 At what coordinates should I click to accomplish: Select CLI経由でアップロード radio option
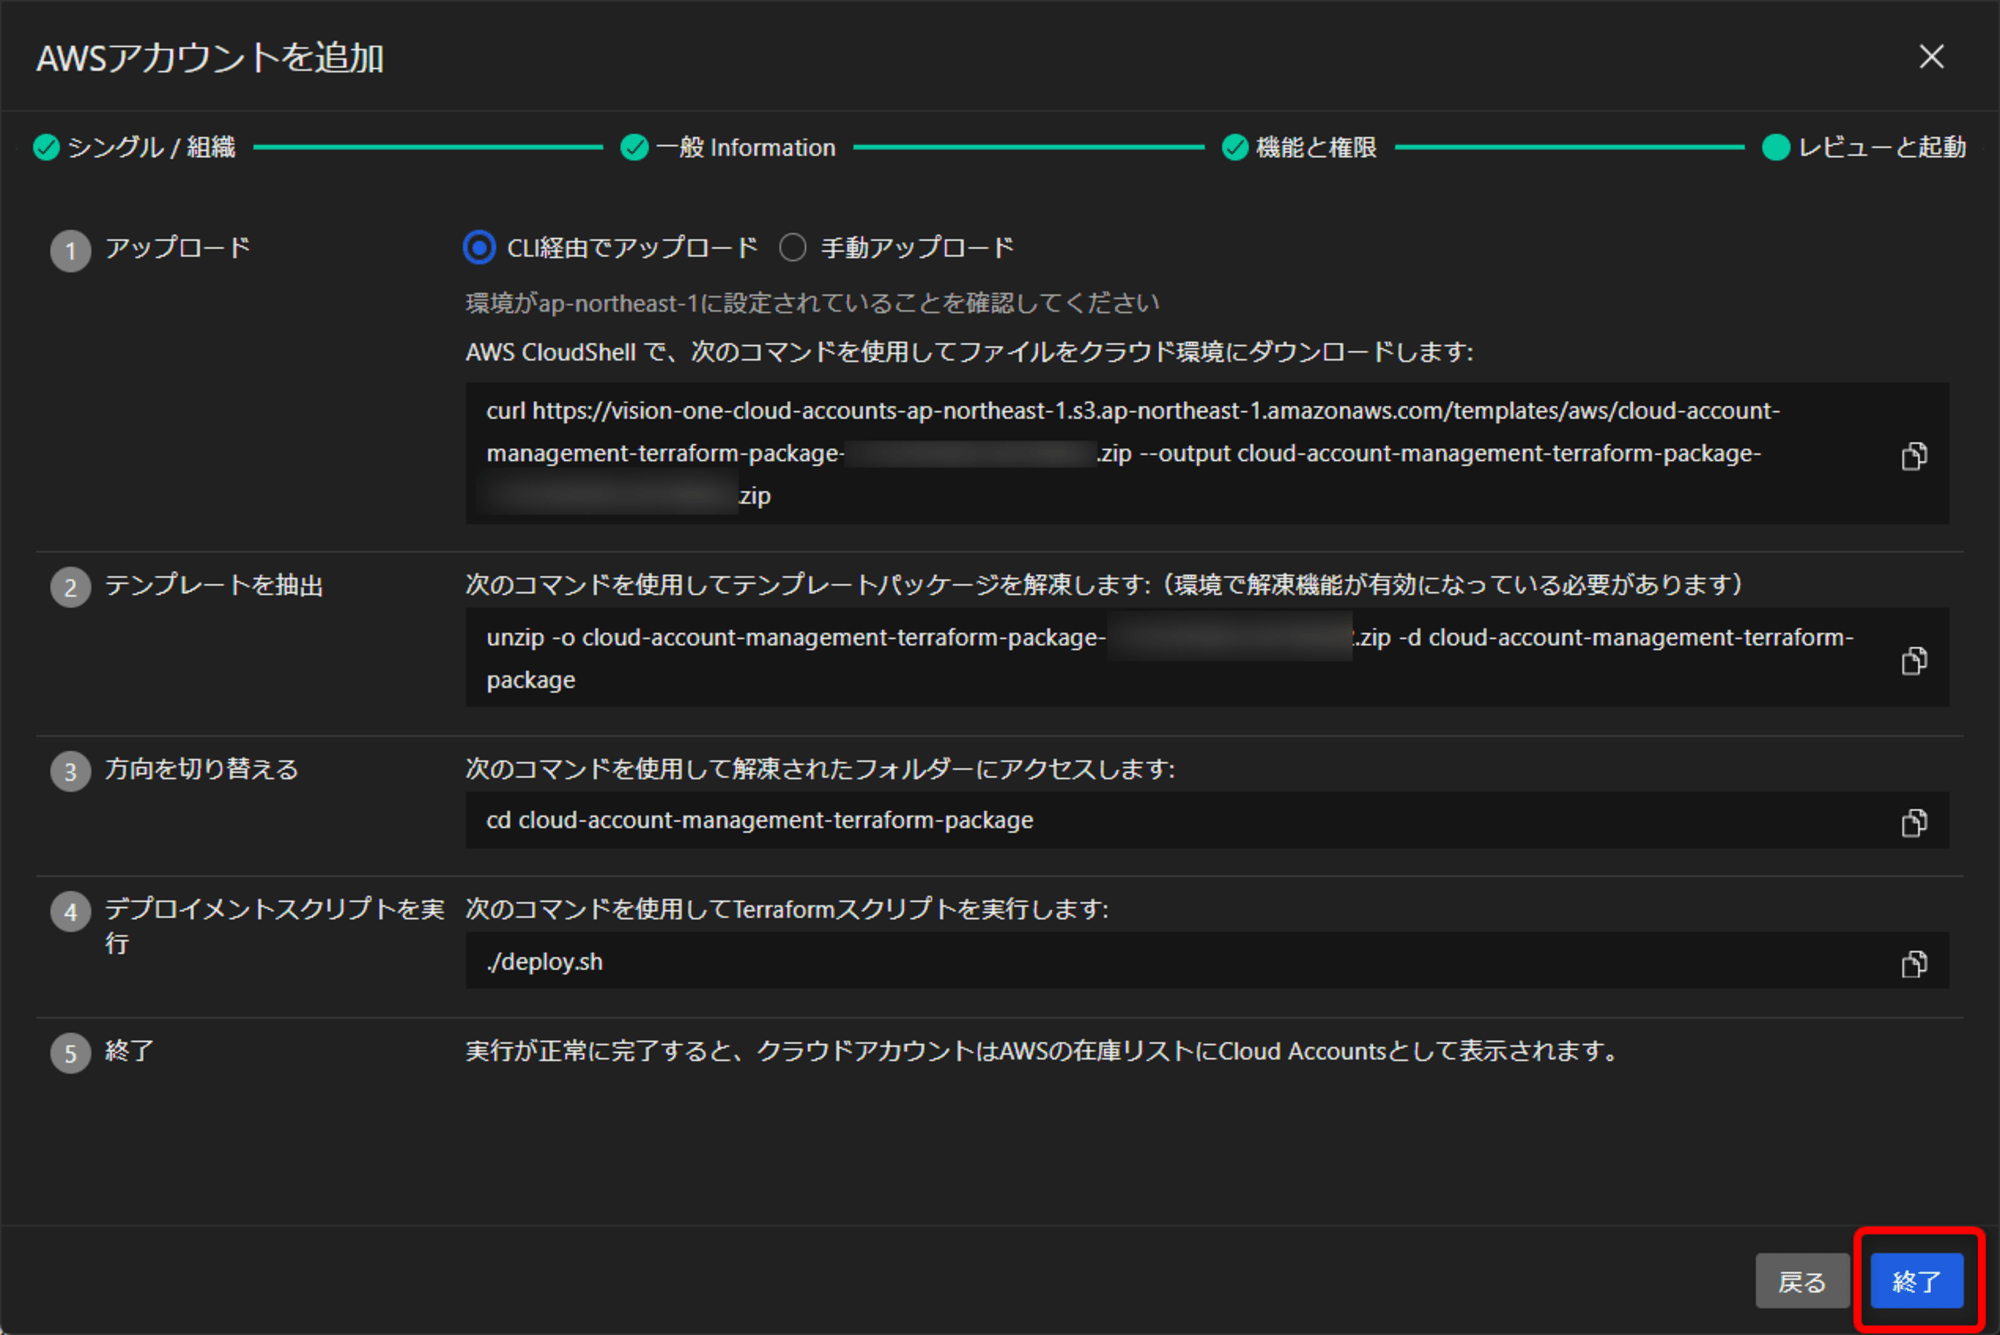click(x=480, y=247)
